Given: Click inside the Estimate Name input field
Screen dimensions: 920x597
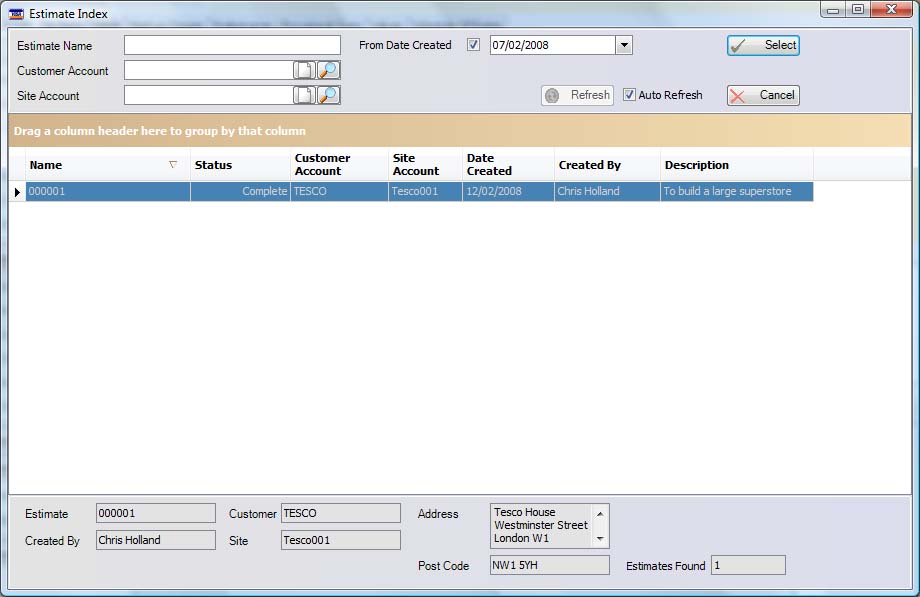Looking at the screenshot, I should click(230, 44).
